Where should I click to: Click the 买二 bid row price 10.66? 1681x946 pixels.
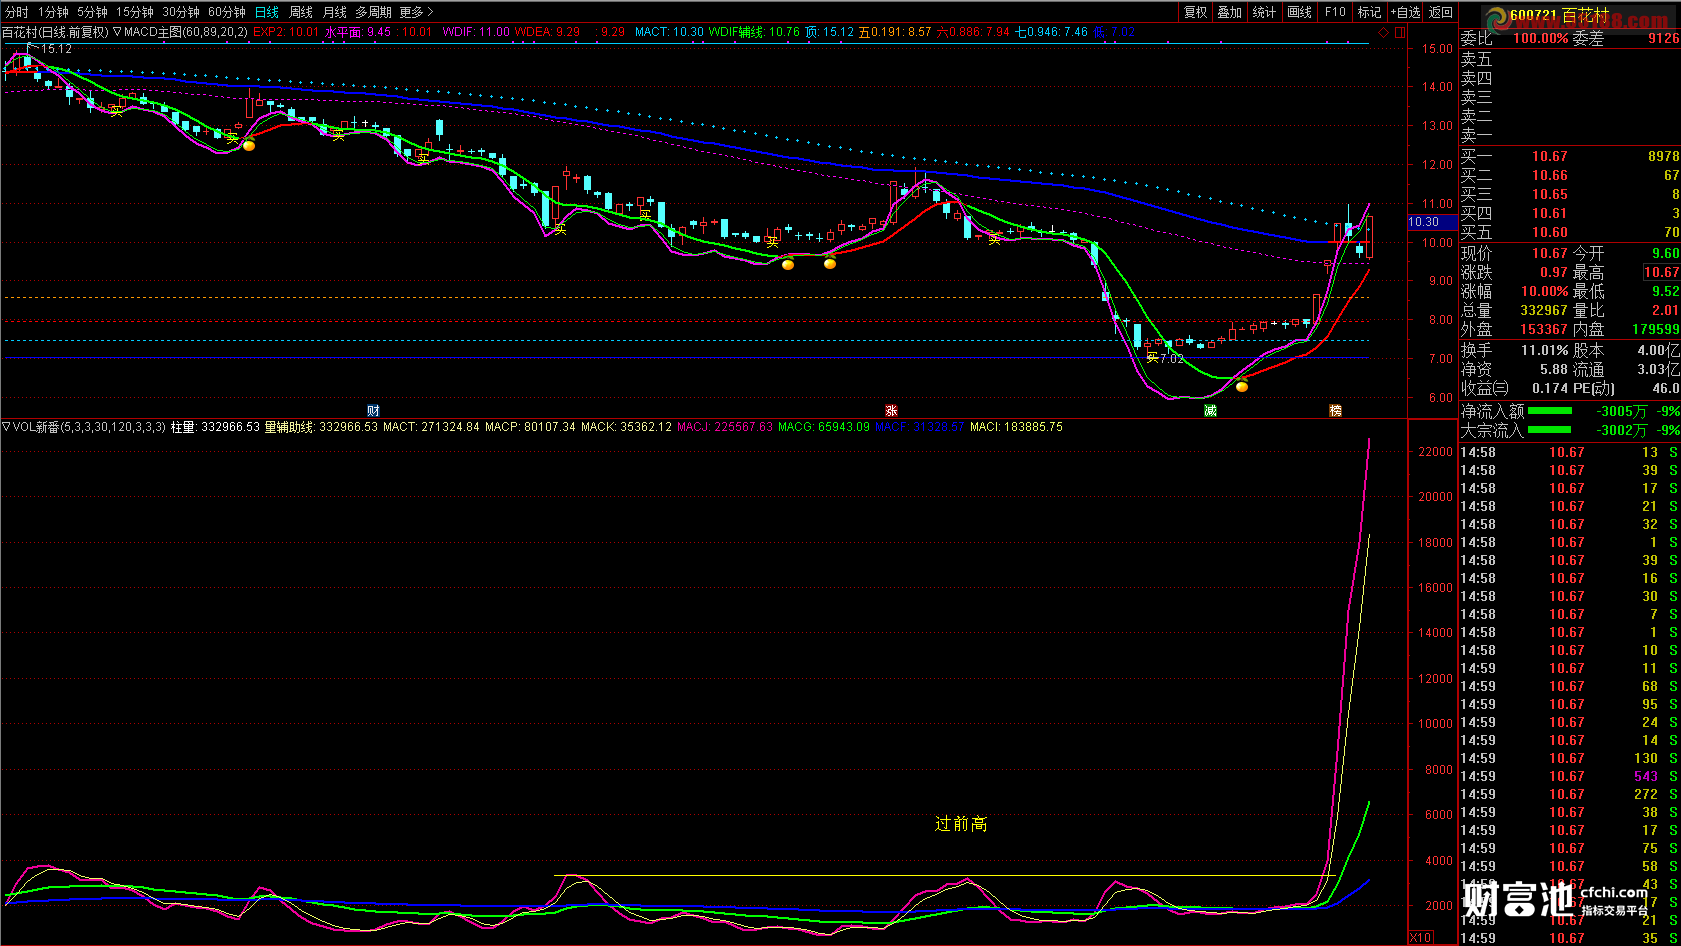1550,175
